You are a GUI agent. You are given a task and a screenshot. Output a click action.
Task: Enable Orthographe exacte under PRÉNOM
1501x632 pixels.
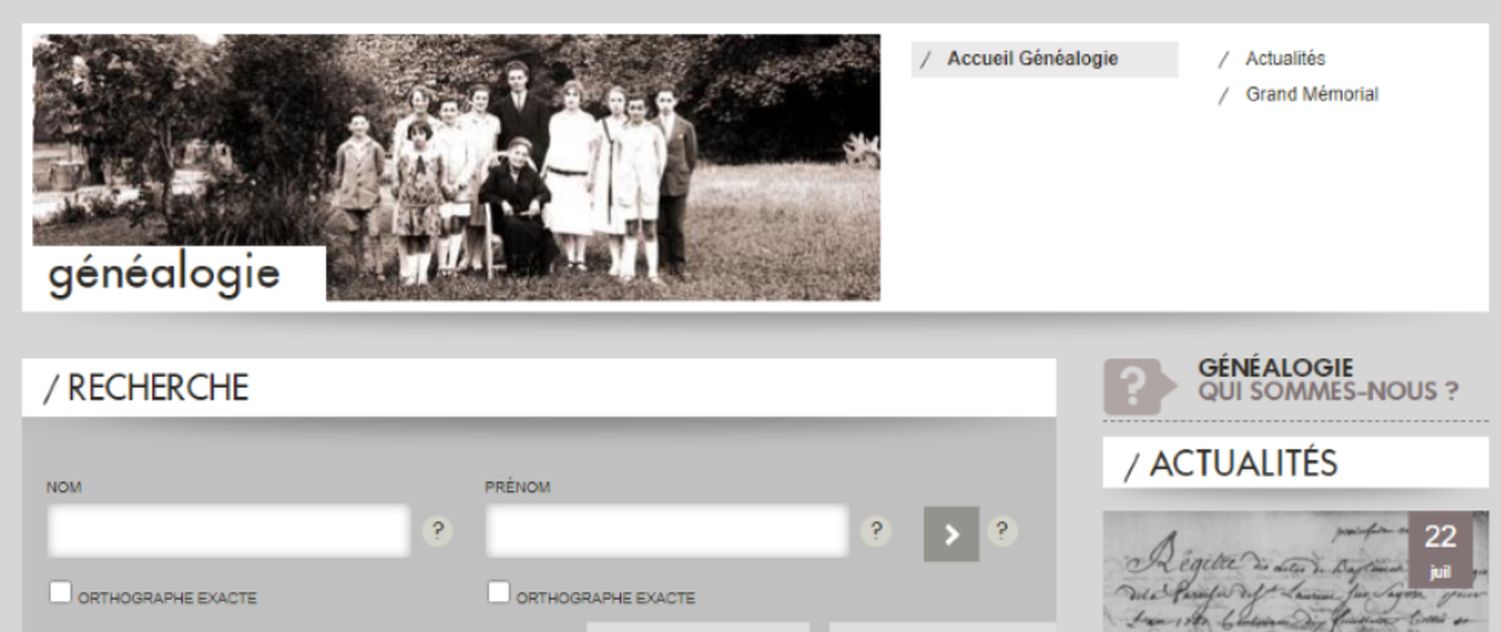point(499,593)
